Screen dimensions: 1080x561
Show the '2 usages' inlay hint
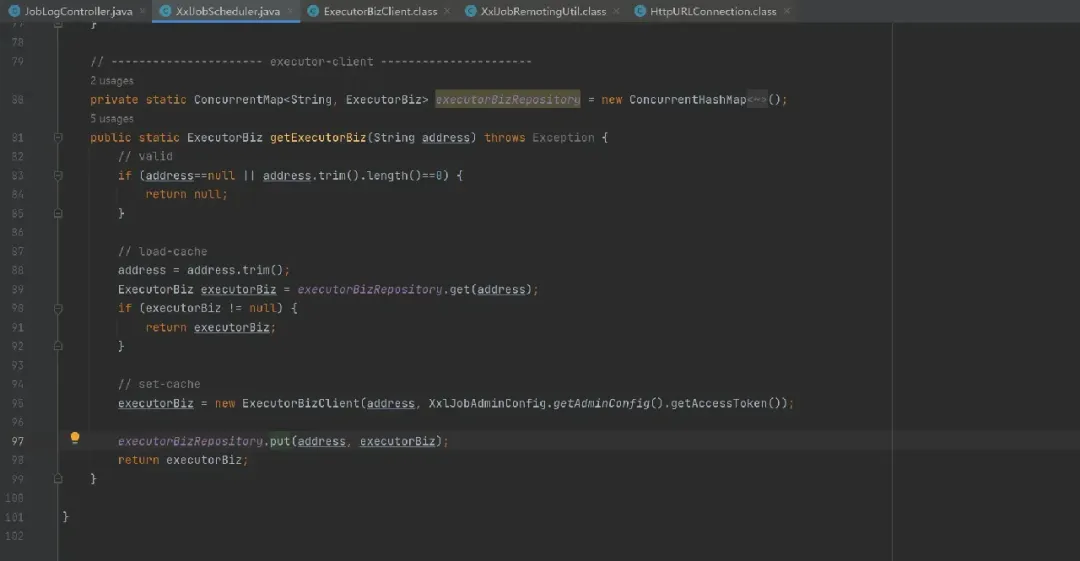pos(112,81)
